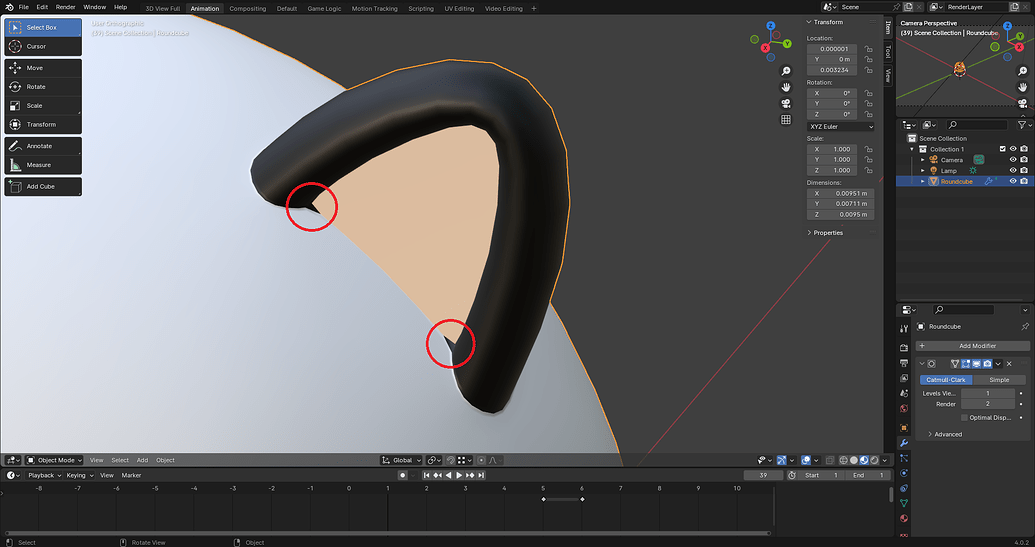1035x547 pixels.
Task: Toggle viewport gizmos button
Action: pos(782,460)
